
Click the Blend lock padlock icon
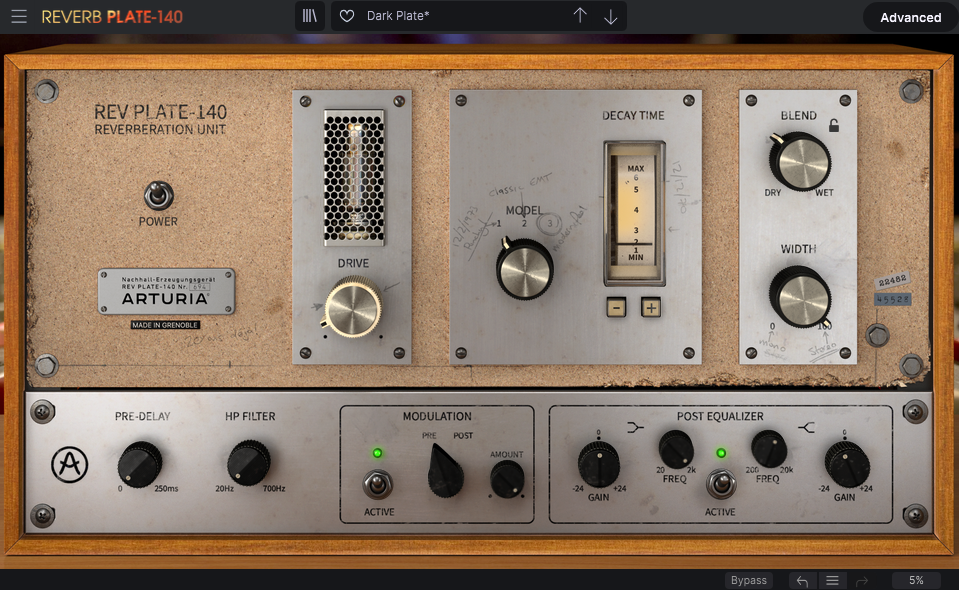coord(834,126)
